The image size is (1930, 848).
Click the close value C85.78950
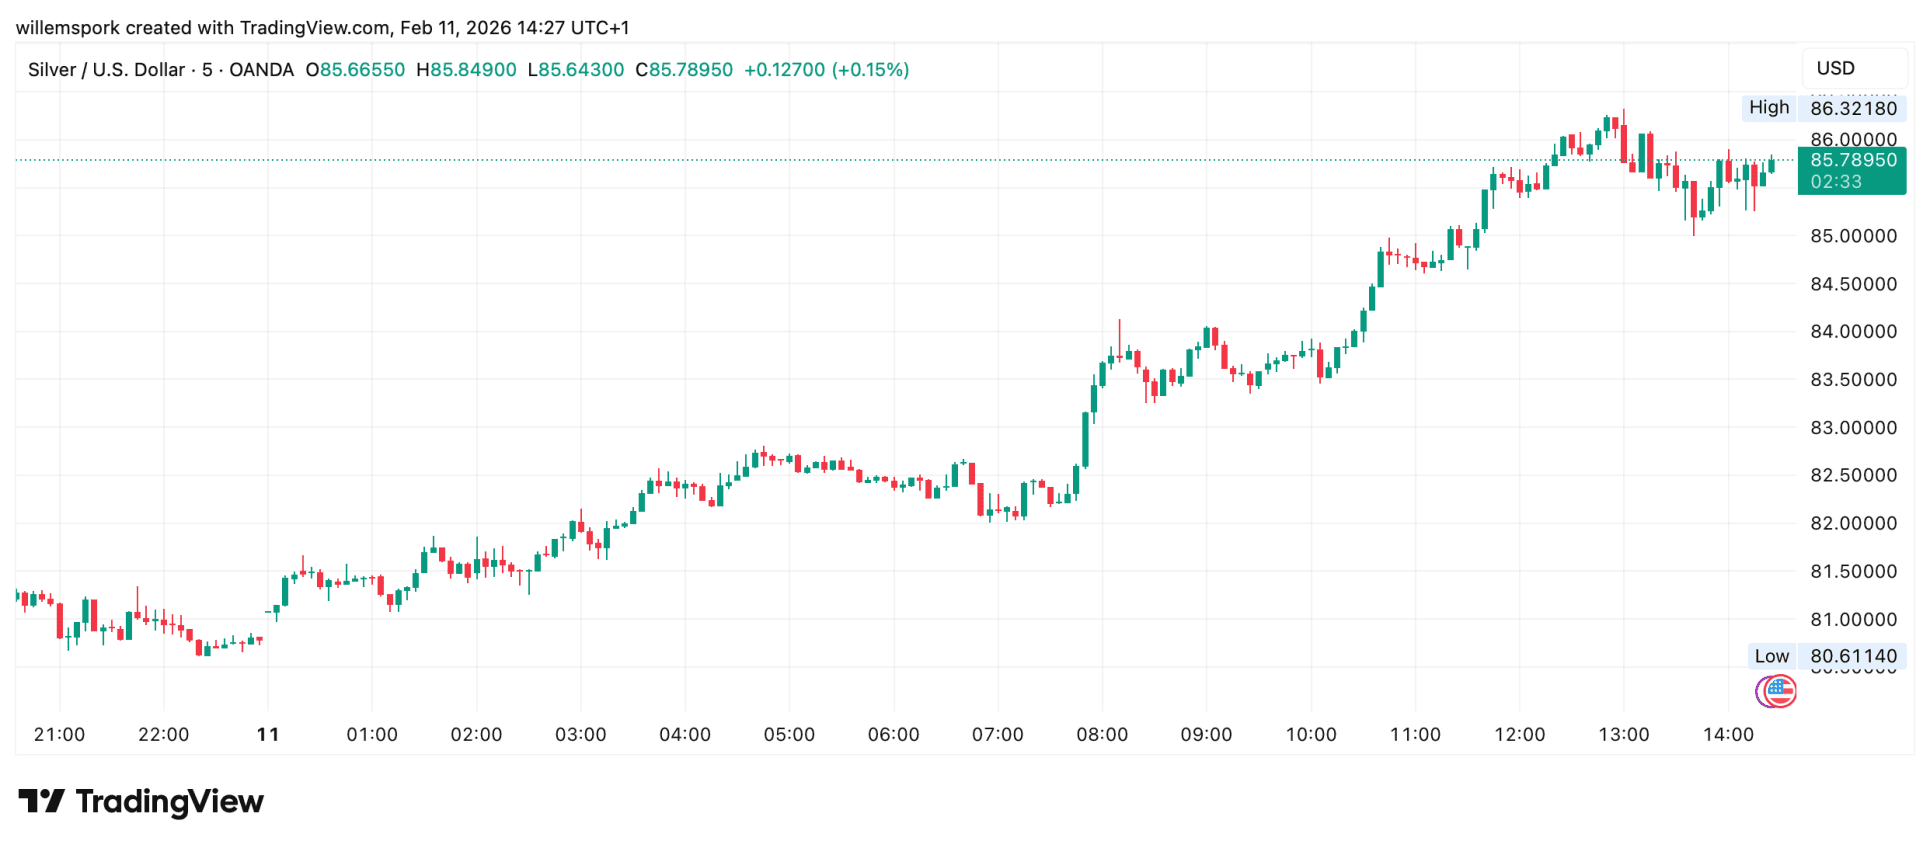tap(684, 70)
